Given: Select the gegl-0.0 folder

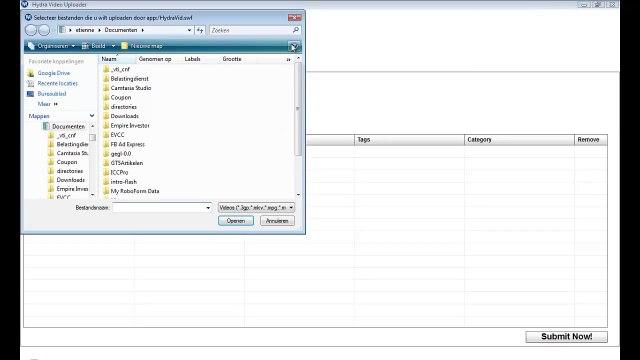Looking at the screenshot, I should [117, 154].
